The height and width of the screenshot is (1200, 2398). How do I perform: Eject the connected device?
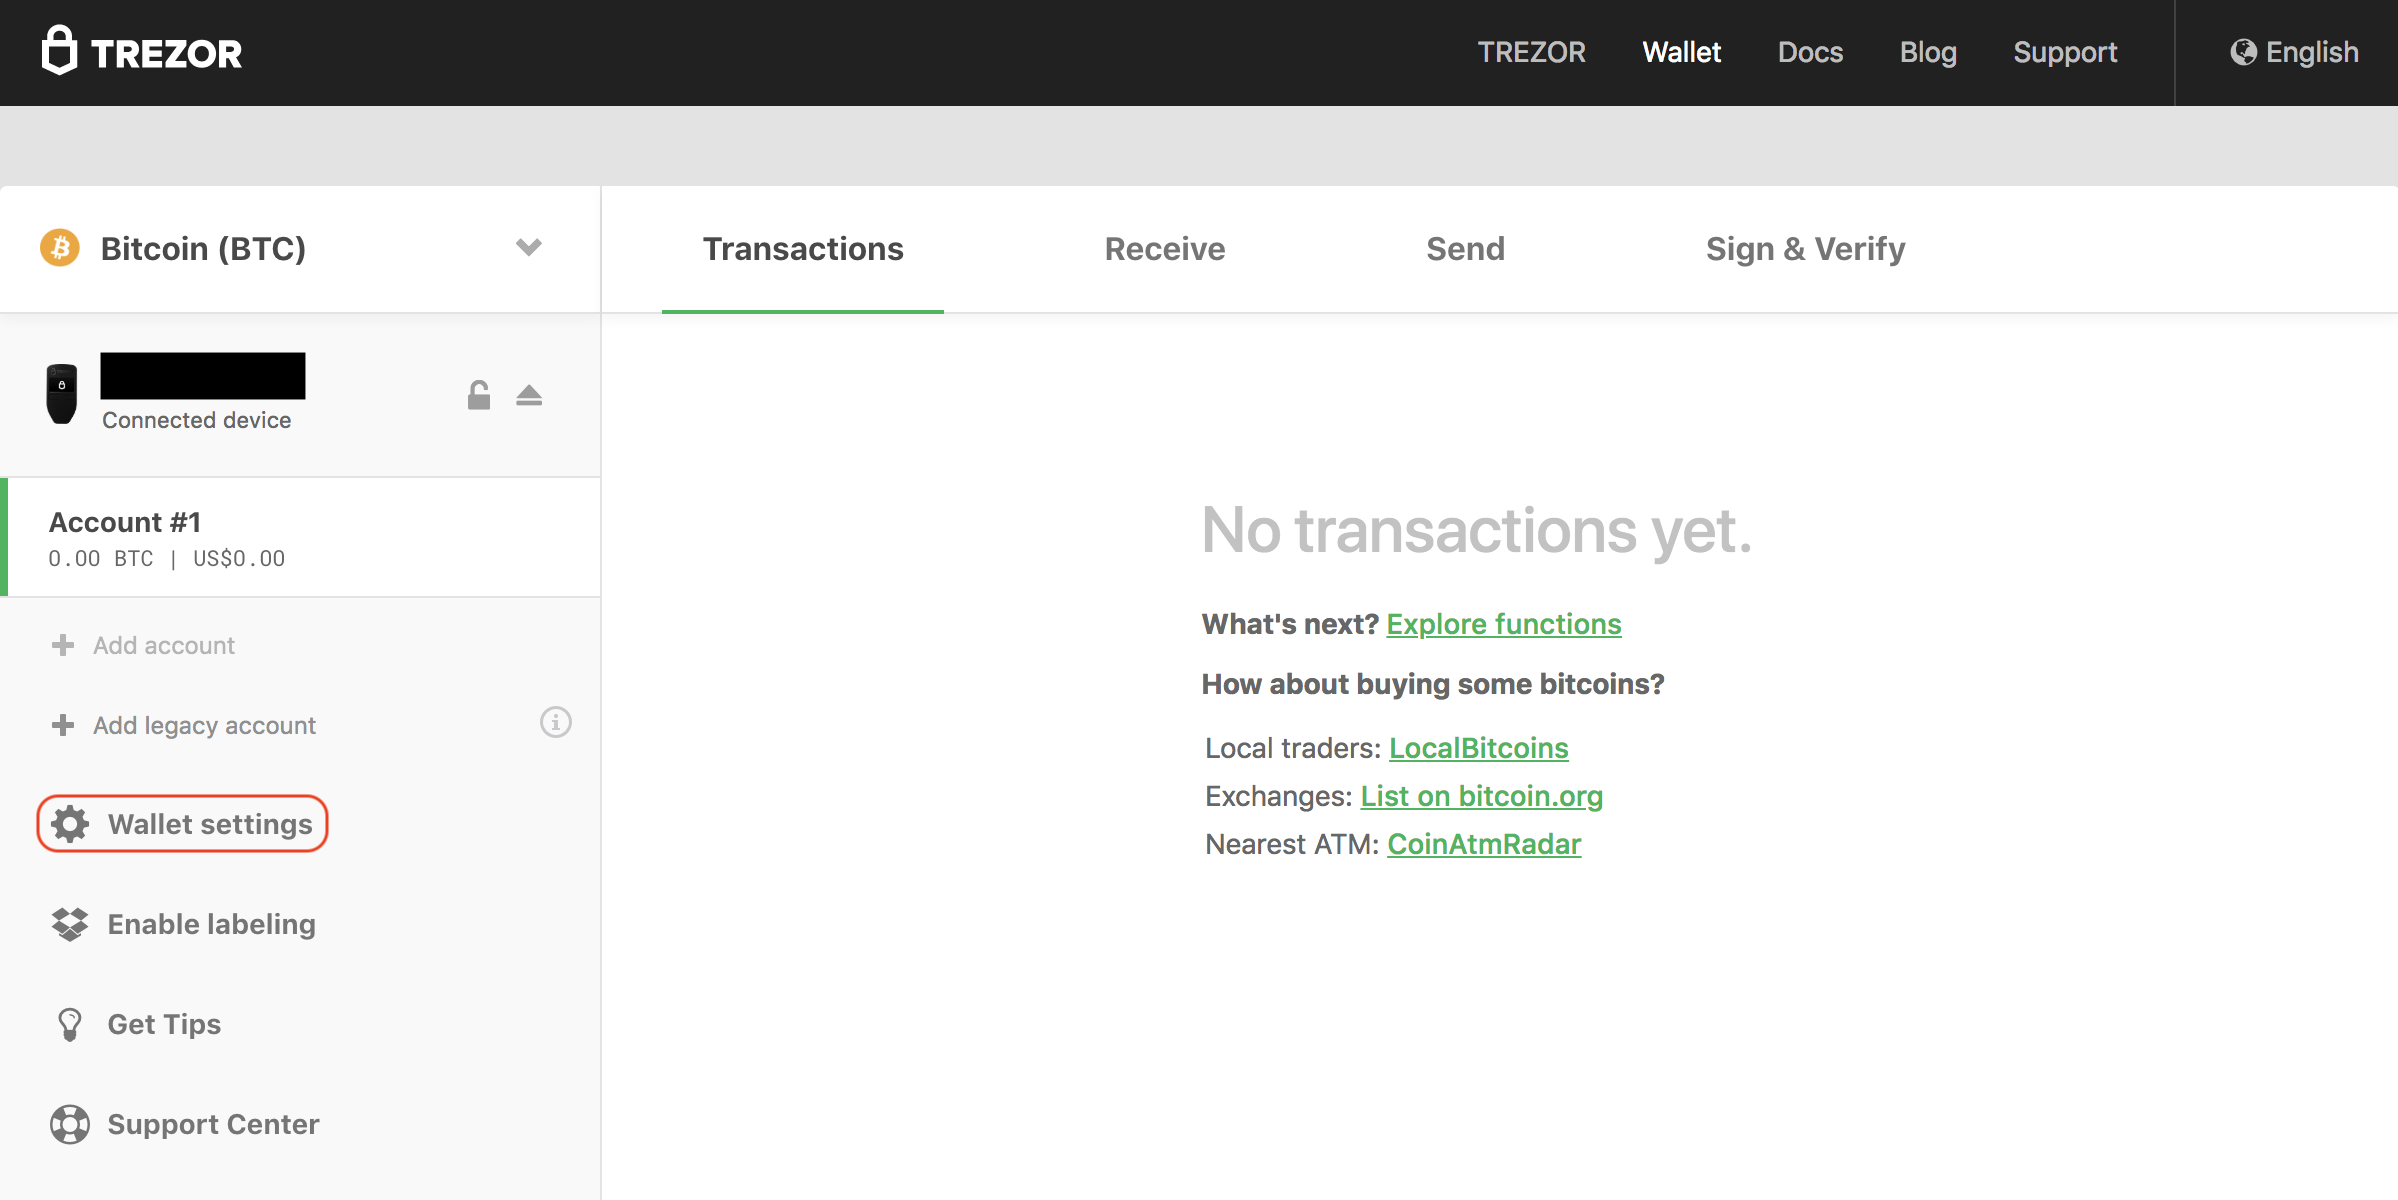pos(529,396)
